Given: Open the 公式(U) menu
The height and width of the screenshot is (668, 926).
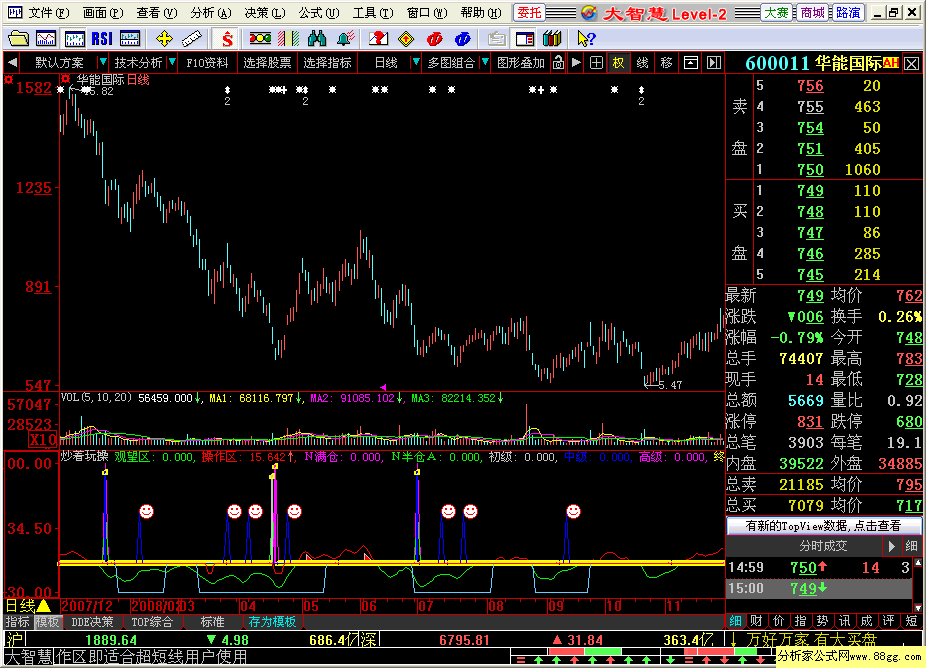Looking at the screenshot, I should click(x=319, y=12).
